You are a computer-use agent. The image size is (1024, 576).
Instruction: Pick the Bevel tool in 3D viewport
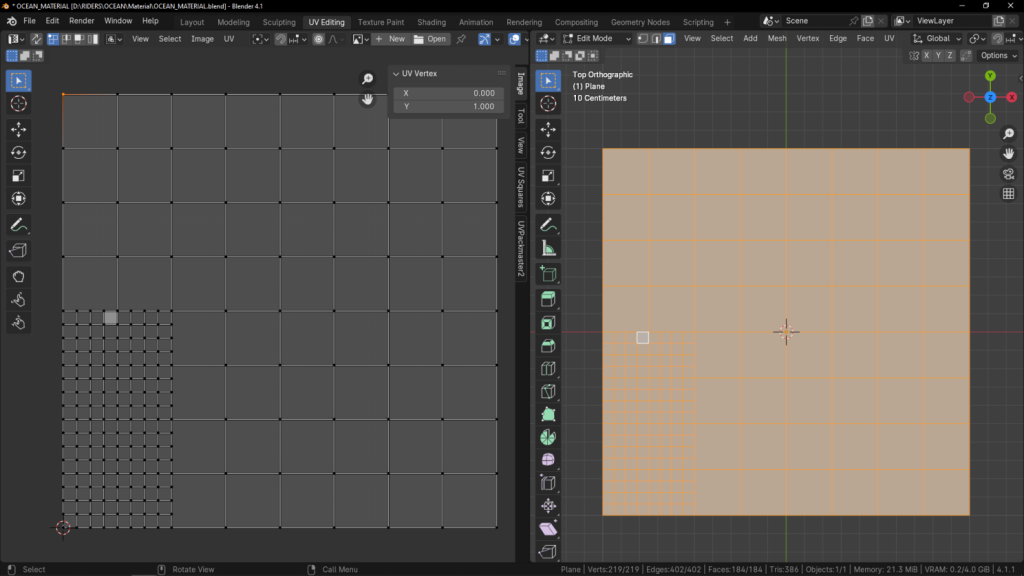point(548,346)
